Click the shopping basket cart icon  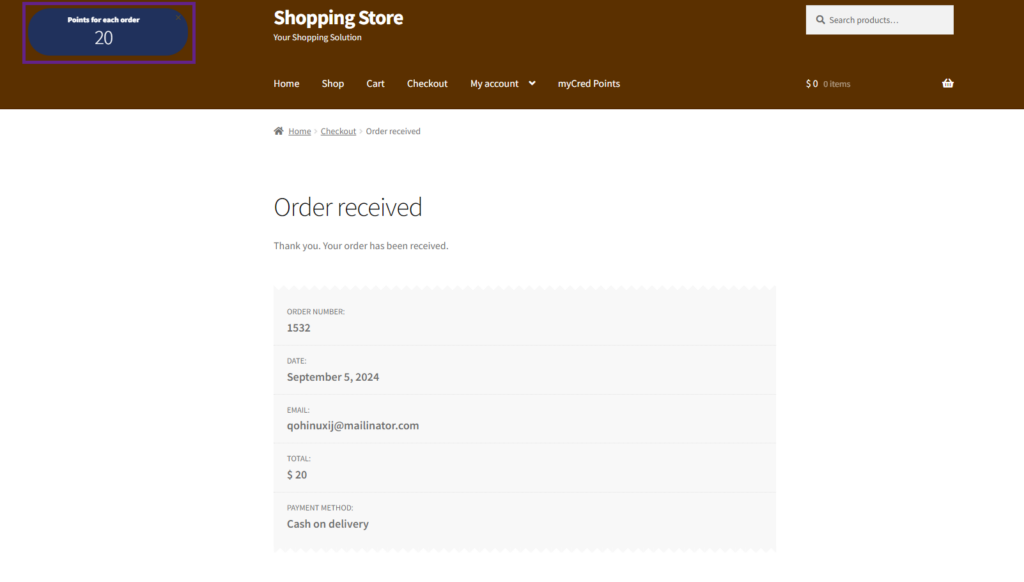[947, 84]
